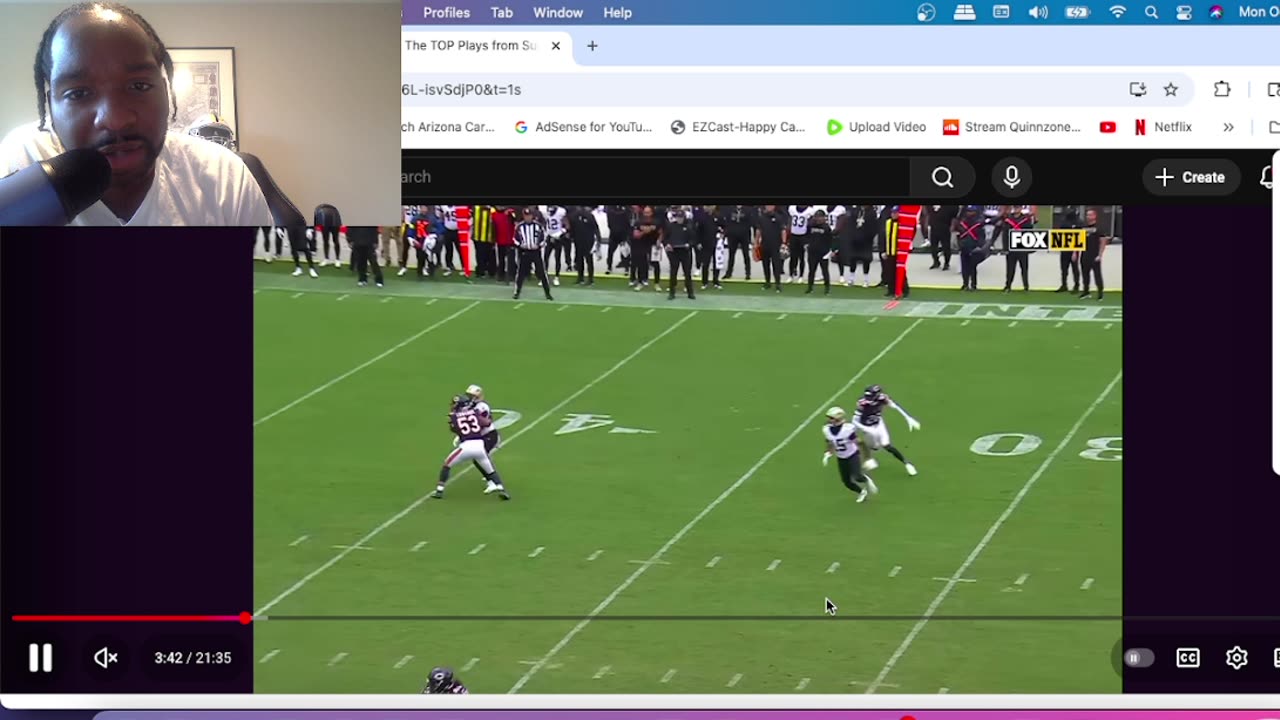Start voice search with microphone icon
Screen dimensions: 1280x720
1012,177
